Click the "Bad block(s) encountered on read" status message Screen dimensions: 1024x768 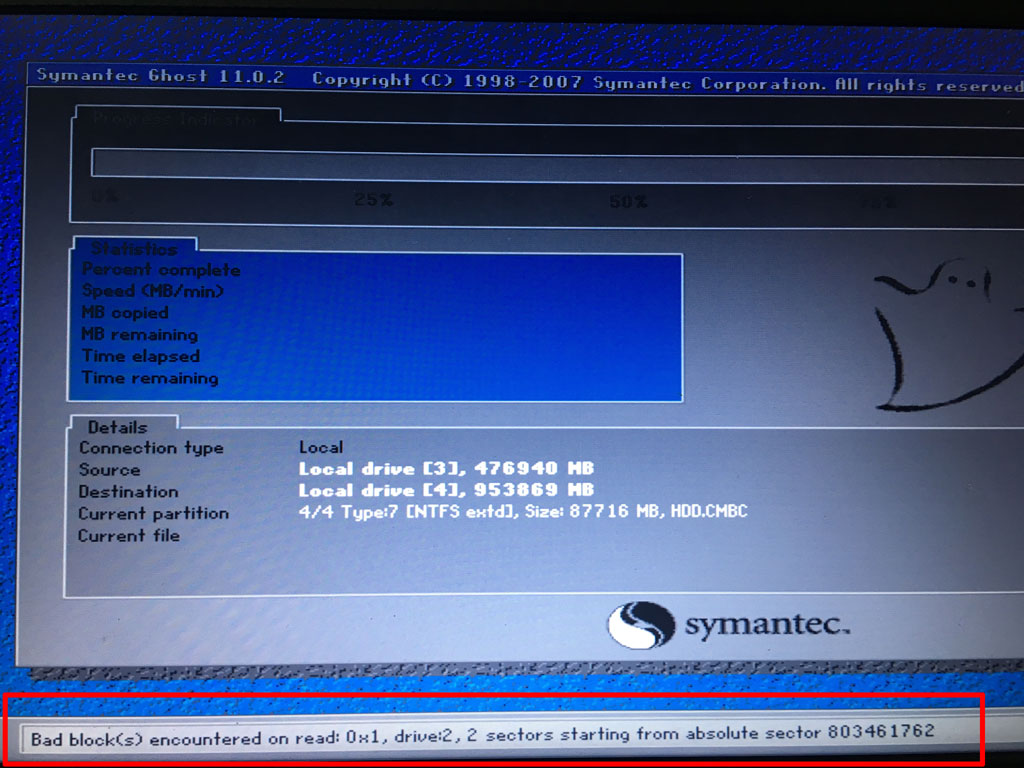click(483, 736)
